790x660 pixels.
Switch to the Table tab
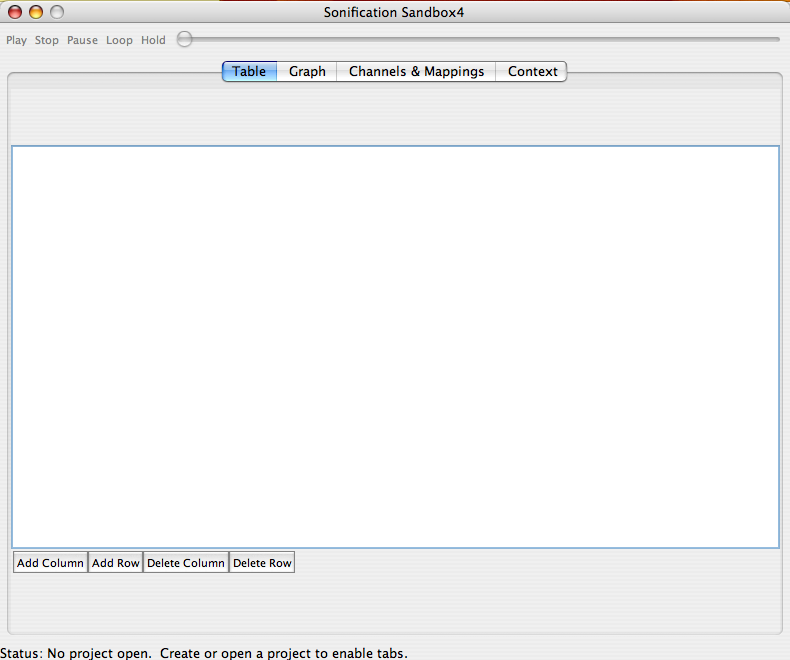249,72
